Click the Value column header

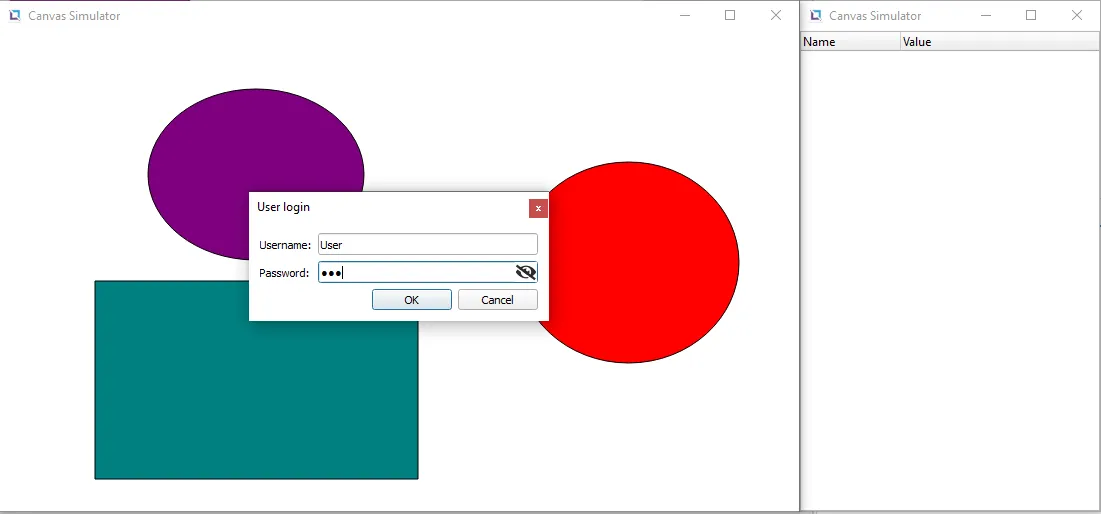(x=1000, y=42)
